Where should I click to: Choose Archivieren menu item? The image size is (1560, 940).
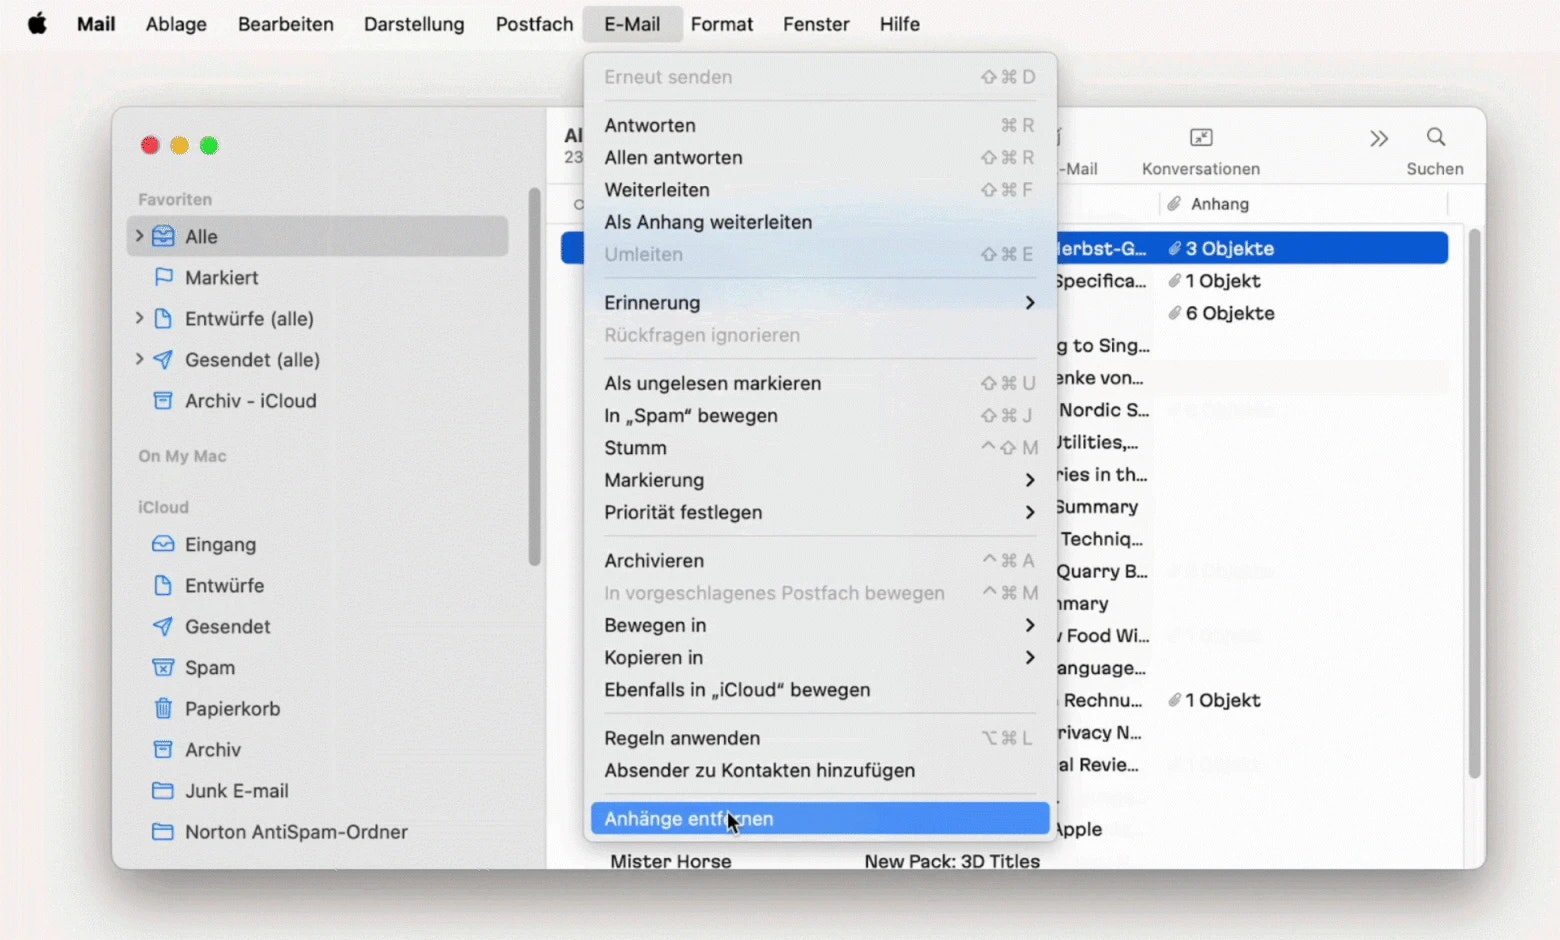click(820, 561)
